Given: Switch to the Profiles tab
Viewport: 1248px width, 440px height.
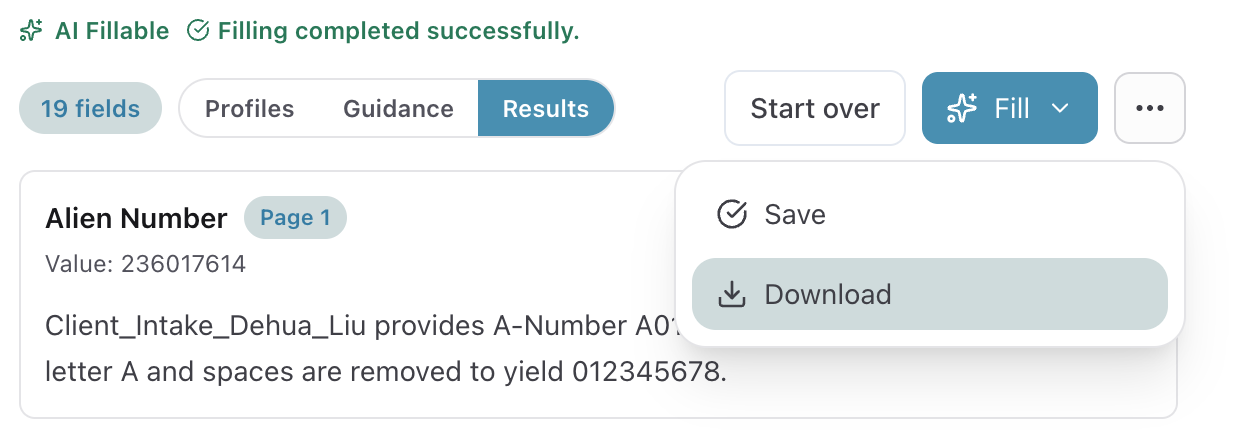Looking at the screenshot, I should [x=250, y=108].
